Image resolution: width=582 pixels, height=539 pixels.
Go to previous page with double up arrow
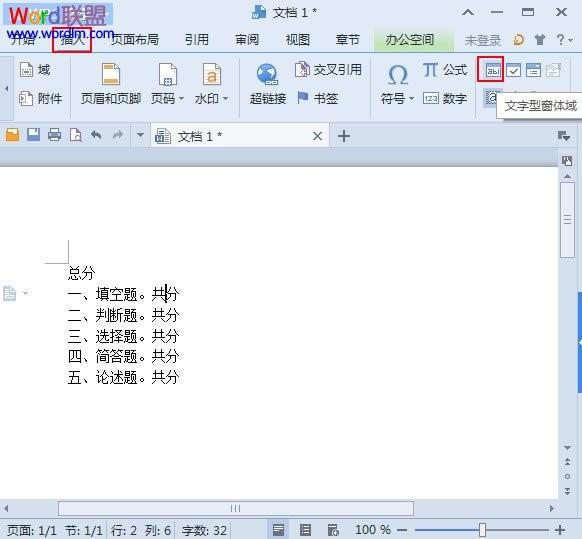click(568, 462)
